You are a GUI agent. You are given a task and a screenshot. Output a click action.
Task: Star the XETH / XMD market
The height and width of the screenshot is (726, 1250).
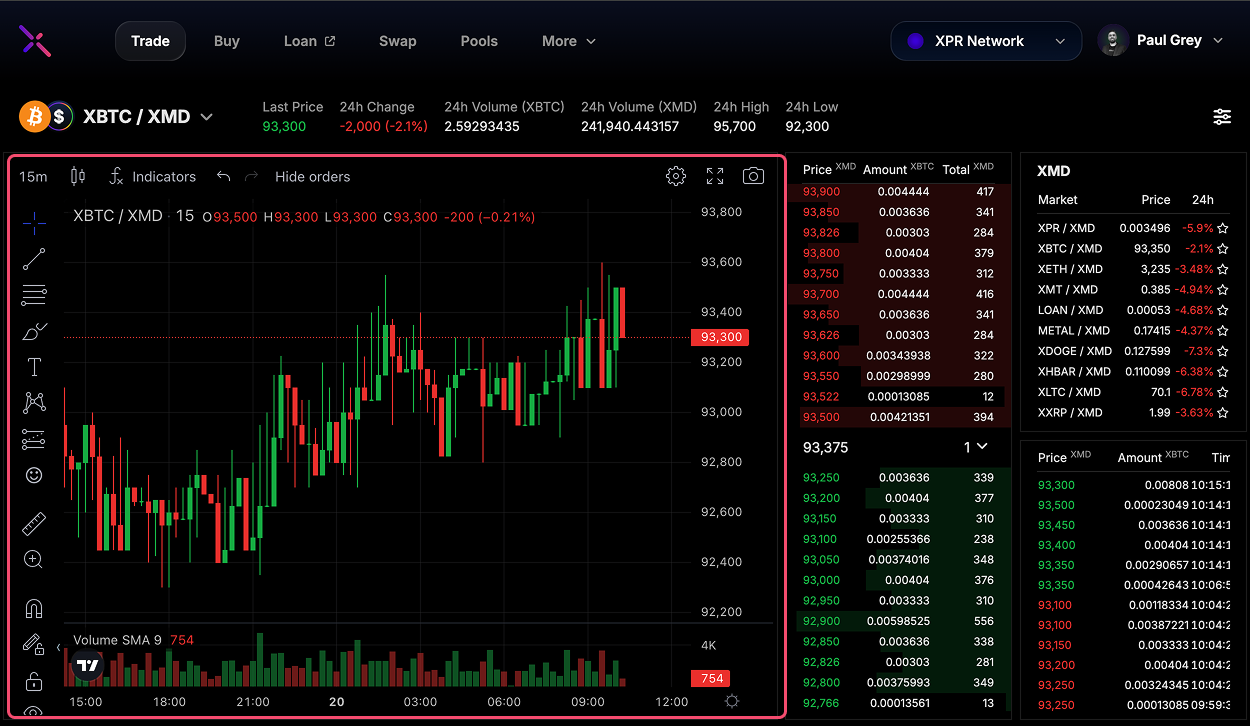coord(1222,269)
